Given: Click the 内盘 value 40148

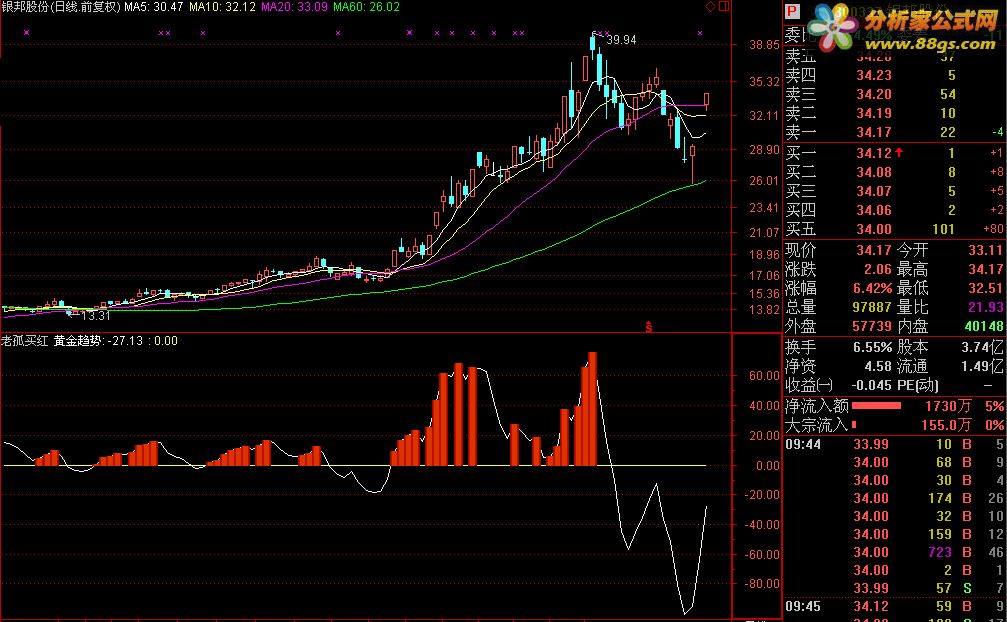Looking at the screenshot, I should click(x=984, y=326).
